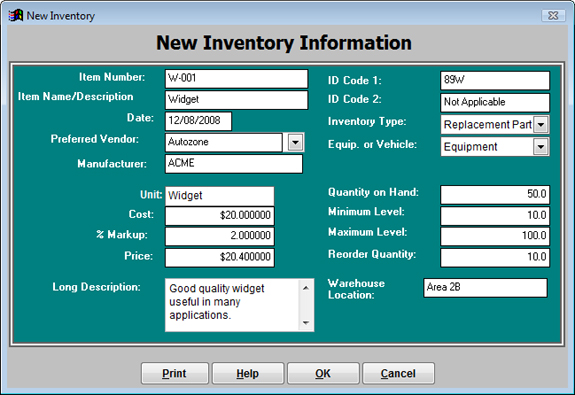Click the Cost field showing $20.000000
This screenshot has height=395, width=575.
220,216
